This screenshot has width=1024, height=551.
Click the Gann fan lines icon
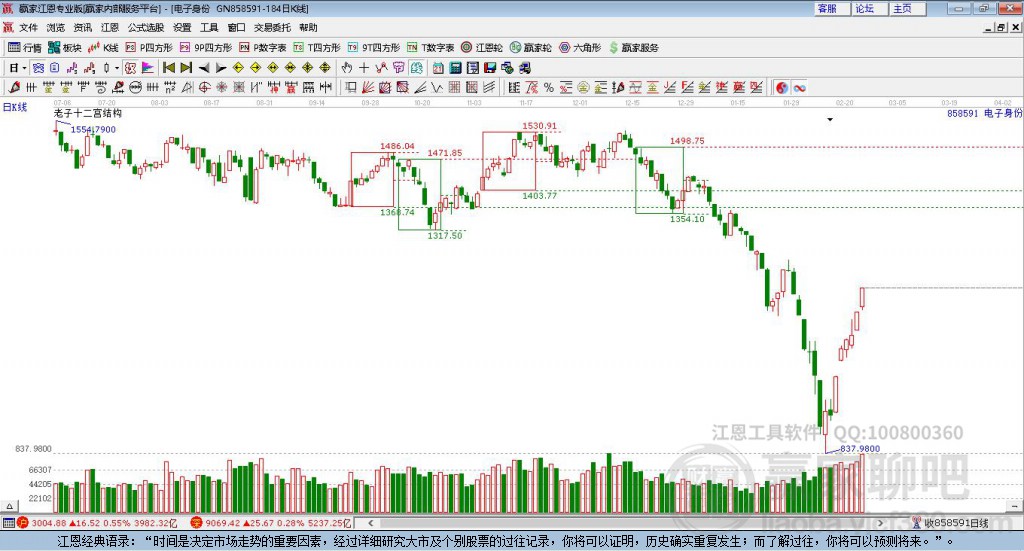tap(368, 87)
